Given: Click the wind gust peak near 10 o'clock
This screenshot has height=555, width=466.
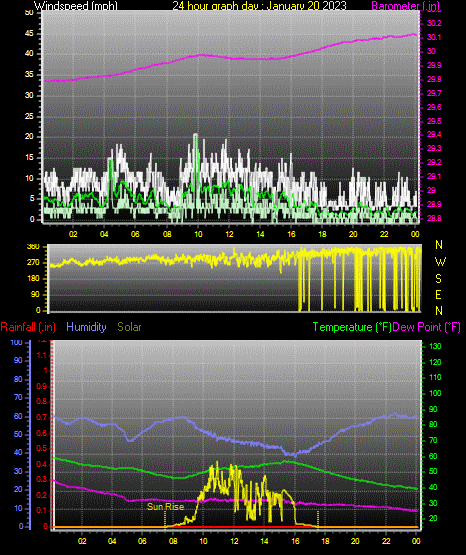Looking at the screenshot, I should [196, 135].
